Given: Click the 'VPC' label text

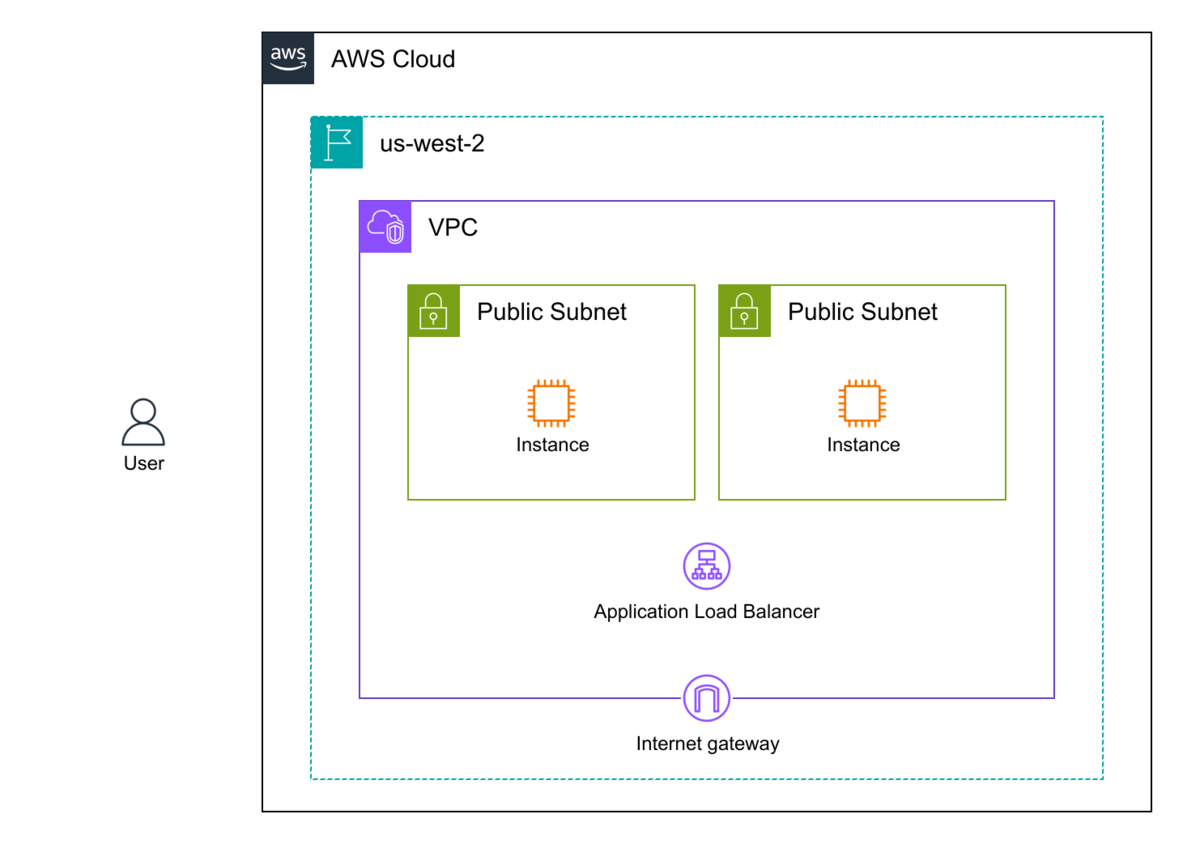Looking at the screenshot, I should click(453, 228).
